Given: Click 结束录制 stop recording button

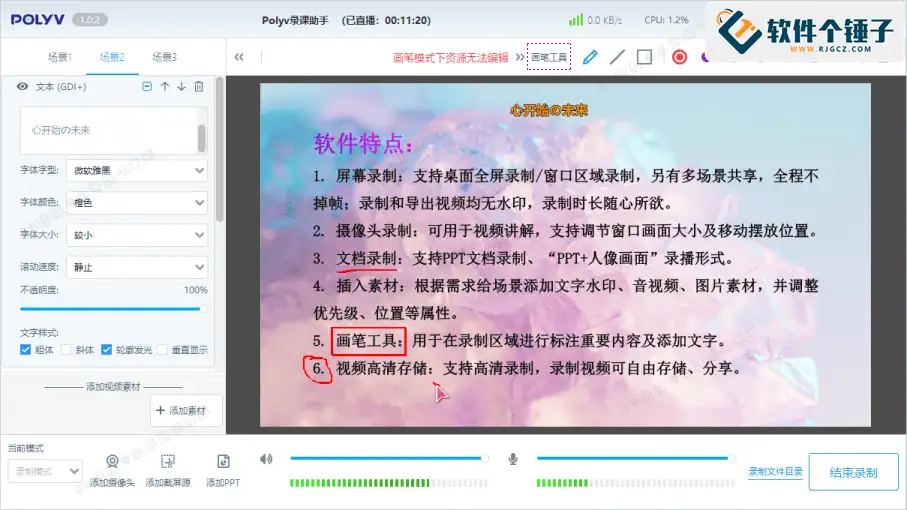Looking at the screenshot, I should point(853,472).
